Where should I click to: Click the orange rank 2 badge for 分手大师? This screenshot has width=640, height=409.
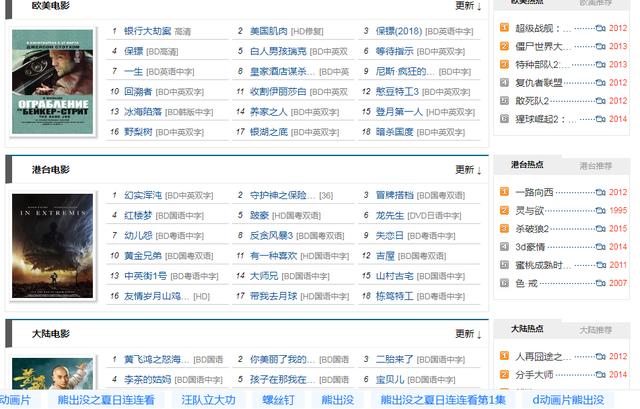click(504, 374)
